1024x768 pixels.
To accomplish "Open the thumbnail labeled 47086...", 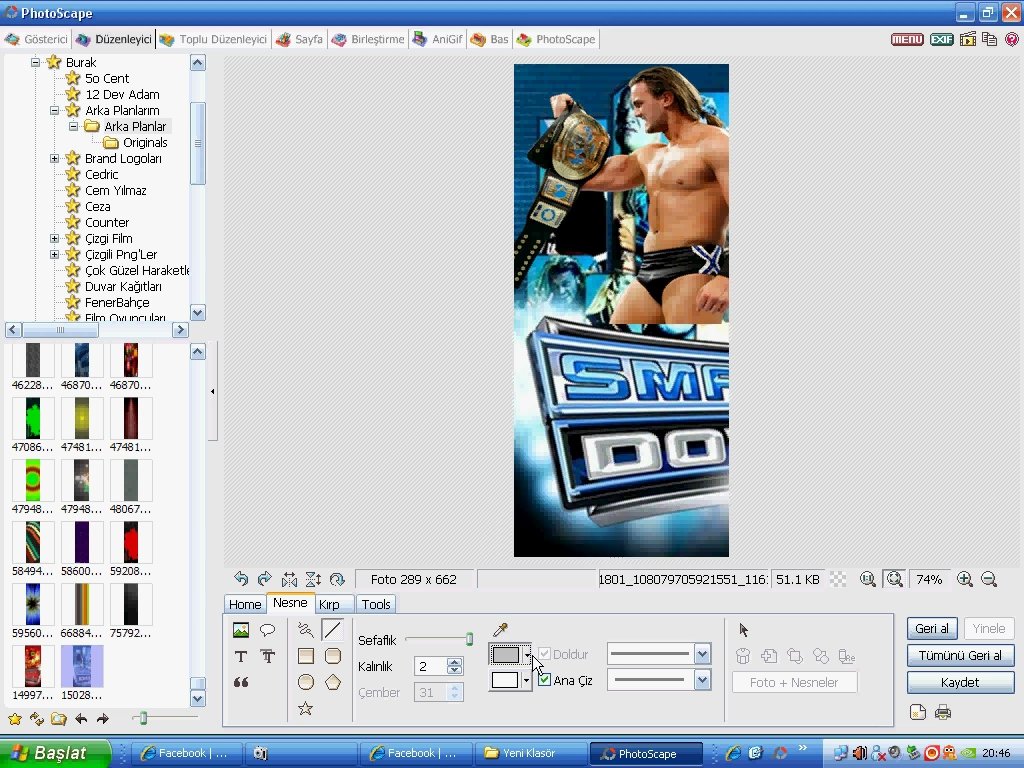I will [33, 419].
